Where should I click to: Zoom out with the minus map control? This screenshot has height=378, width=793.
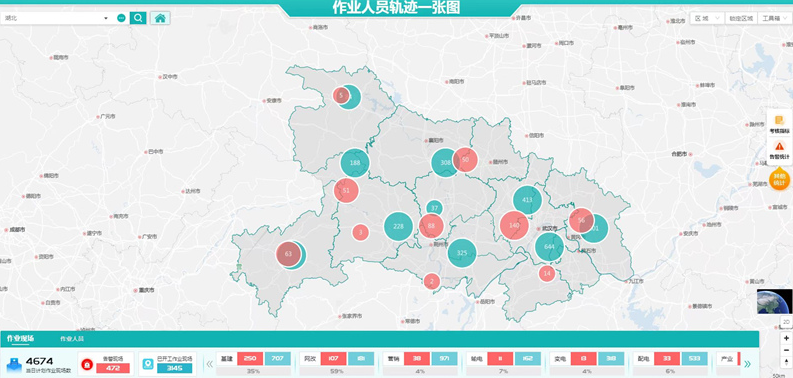(x=786, y=350)
